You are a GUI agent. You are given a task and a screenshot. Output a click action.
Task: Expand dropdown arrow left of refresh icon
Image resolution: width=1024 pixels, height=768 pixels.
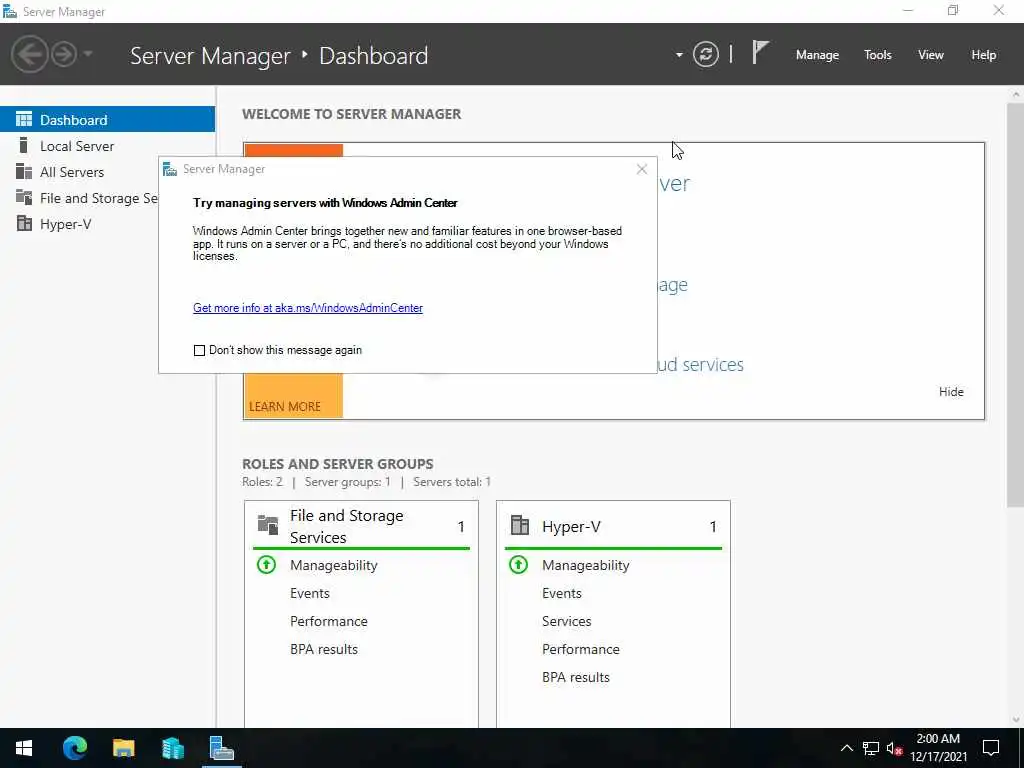click(x=679, y=55)
